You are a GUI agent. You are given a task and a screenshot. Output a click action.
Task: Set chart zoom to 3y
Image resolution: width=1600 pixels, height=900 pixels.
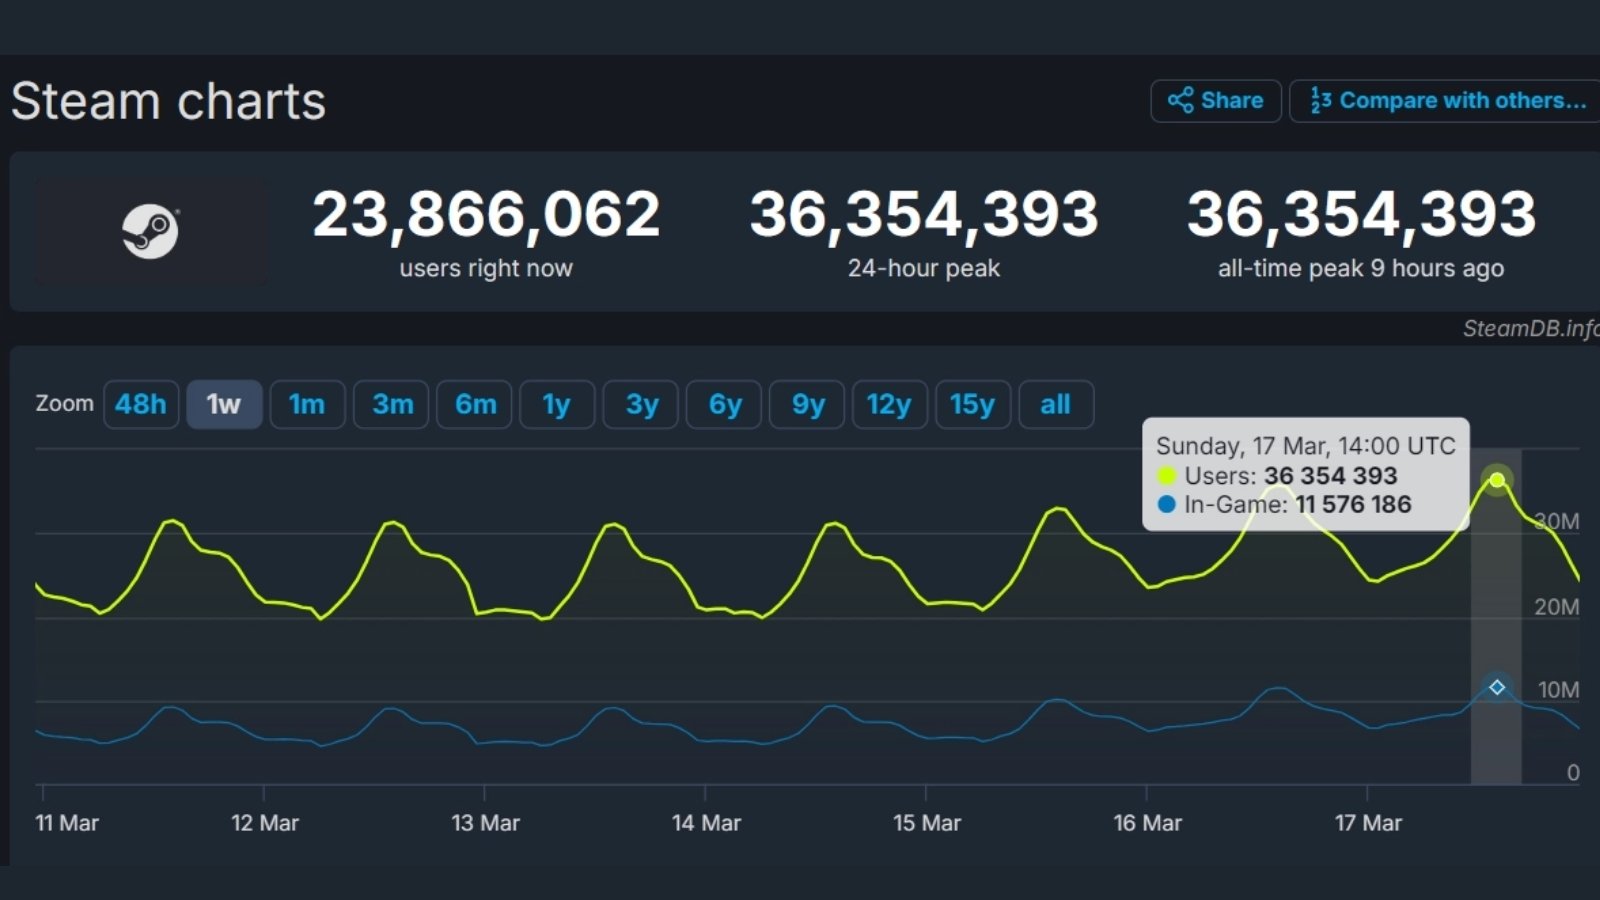[640, 404]
